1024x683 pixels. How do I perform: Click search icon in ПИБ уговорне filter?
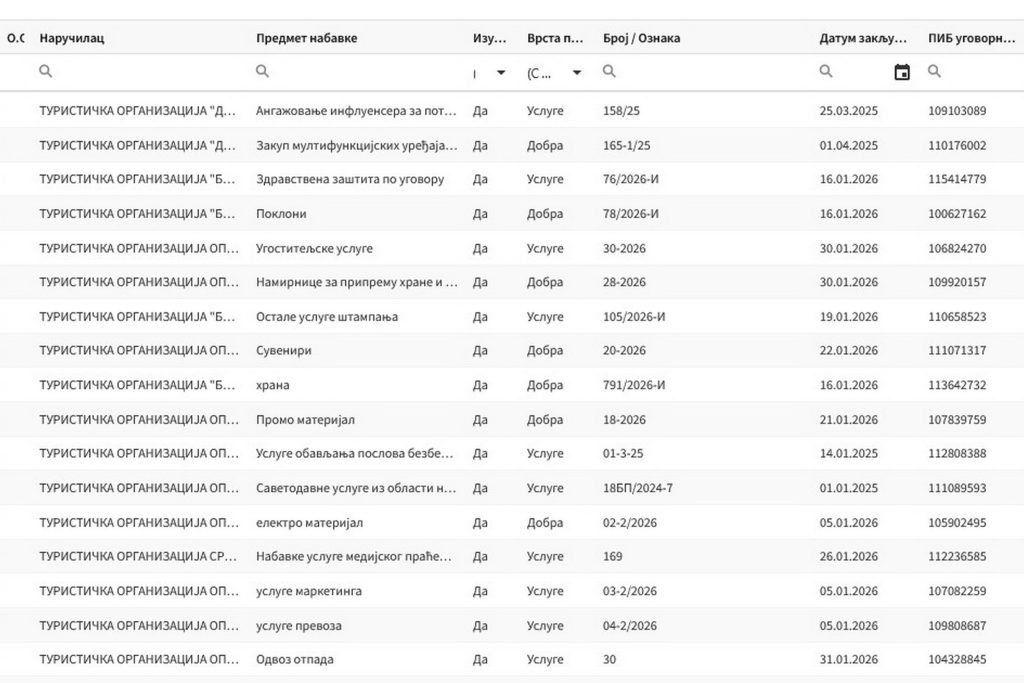coord(934,72)
